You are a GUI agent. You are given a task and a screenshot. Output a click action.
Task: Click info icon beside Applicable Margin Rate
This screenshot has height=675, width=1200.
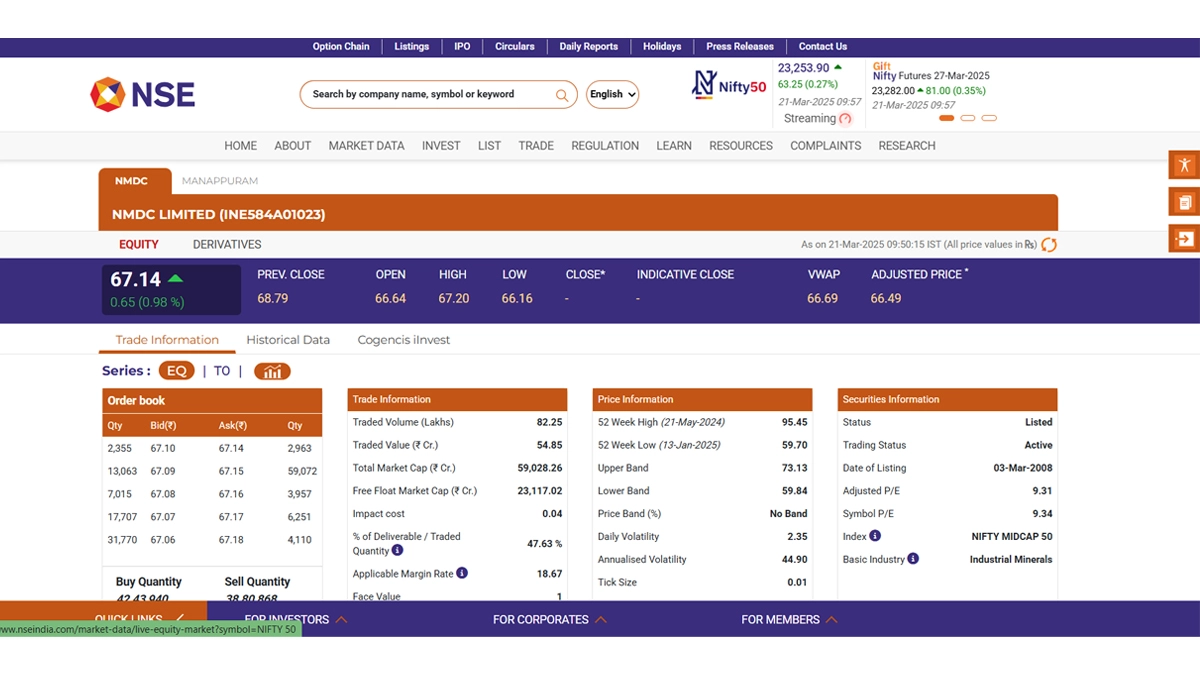(x=462, y=573)
